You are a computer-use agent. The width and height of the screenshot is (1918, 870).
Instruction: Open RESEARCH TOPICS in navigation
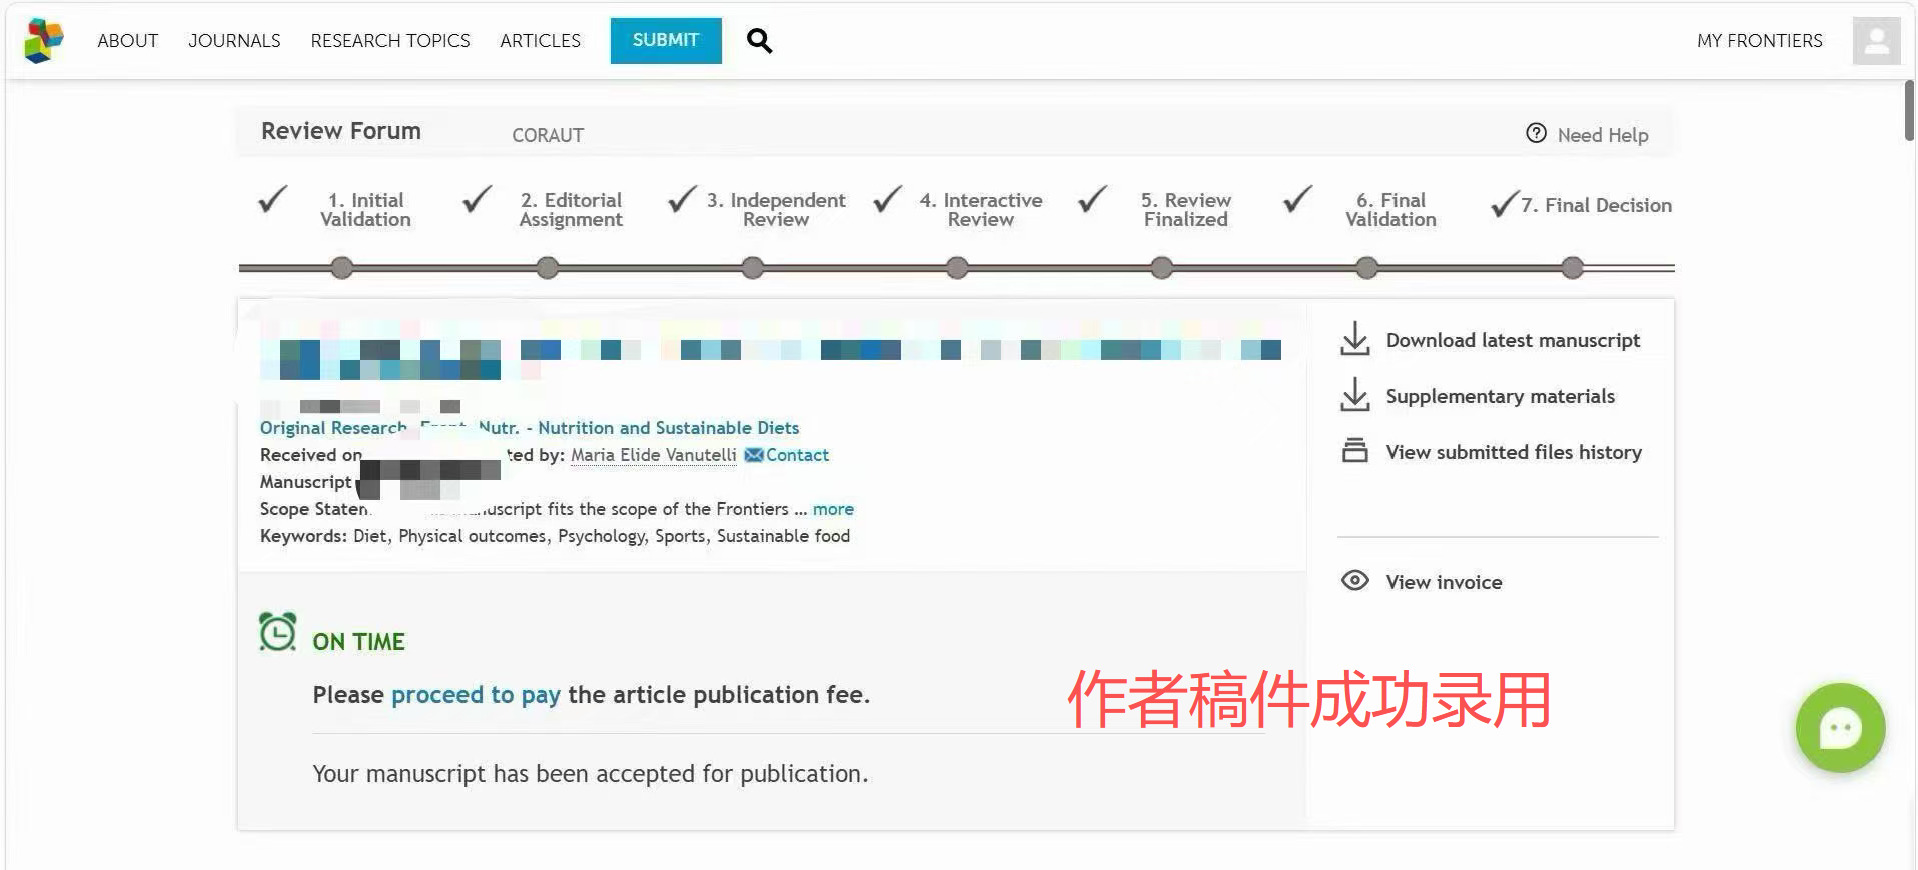(x=390, y=41)
